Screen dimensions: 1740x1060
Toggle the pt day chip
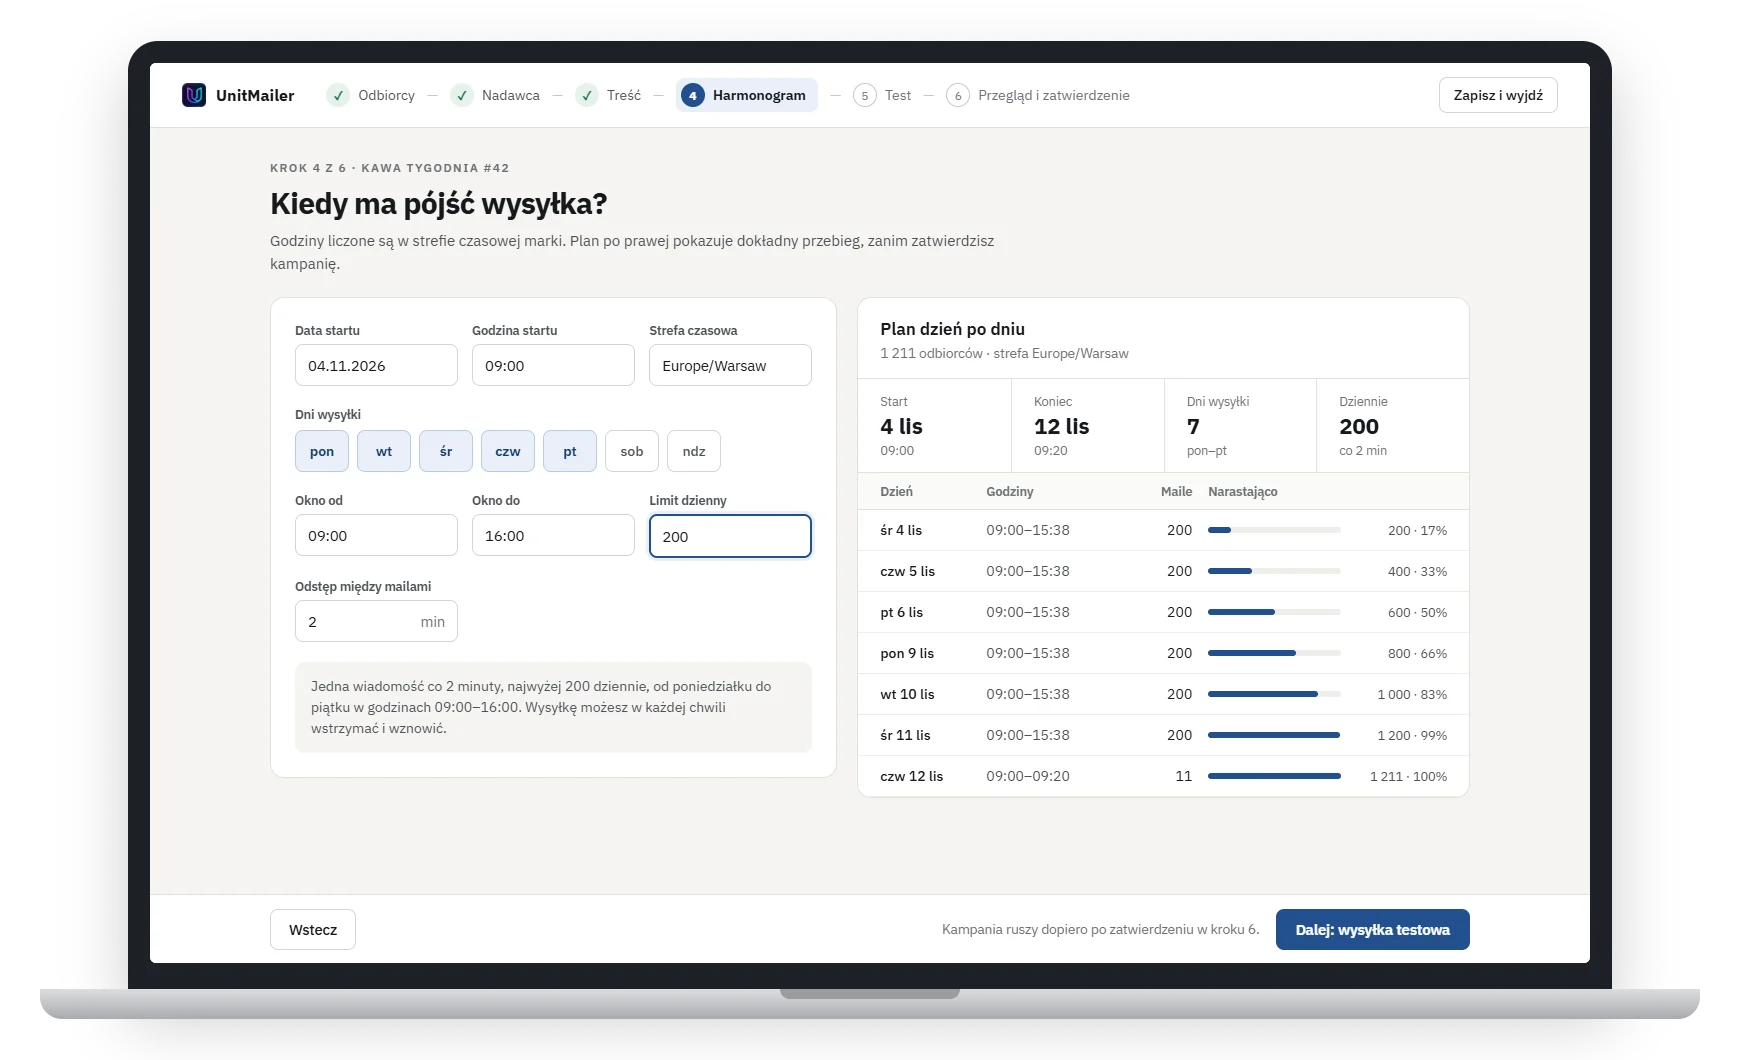[x=570, y=451]
